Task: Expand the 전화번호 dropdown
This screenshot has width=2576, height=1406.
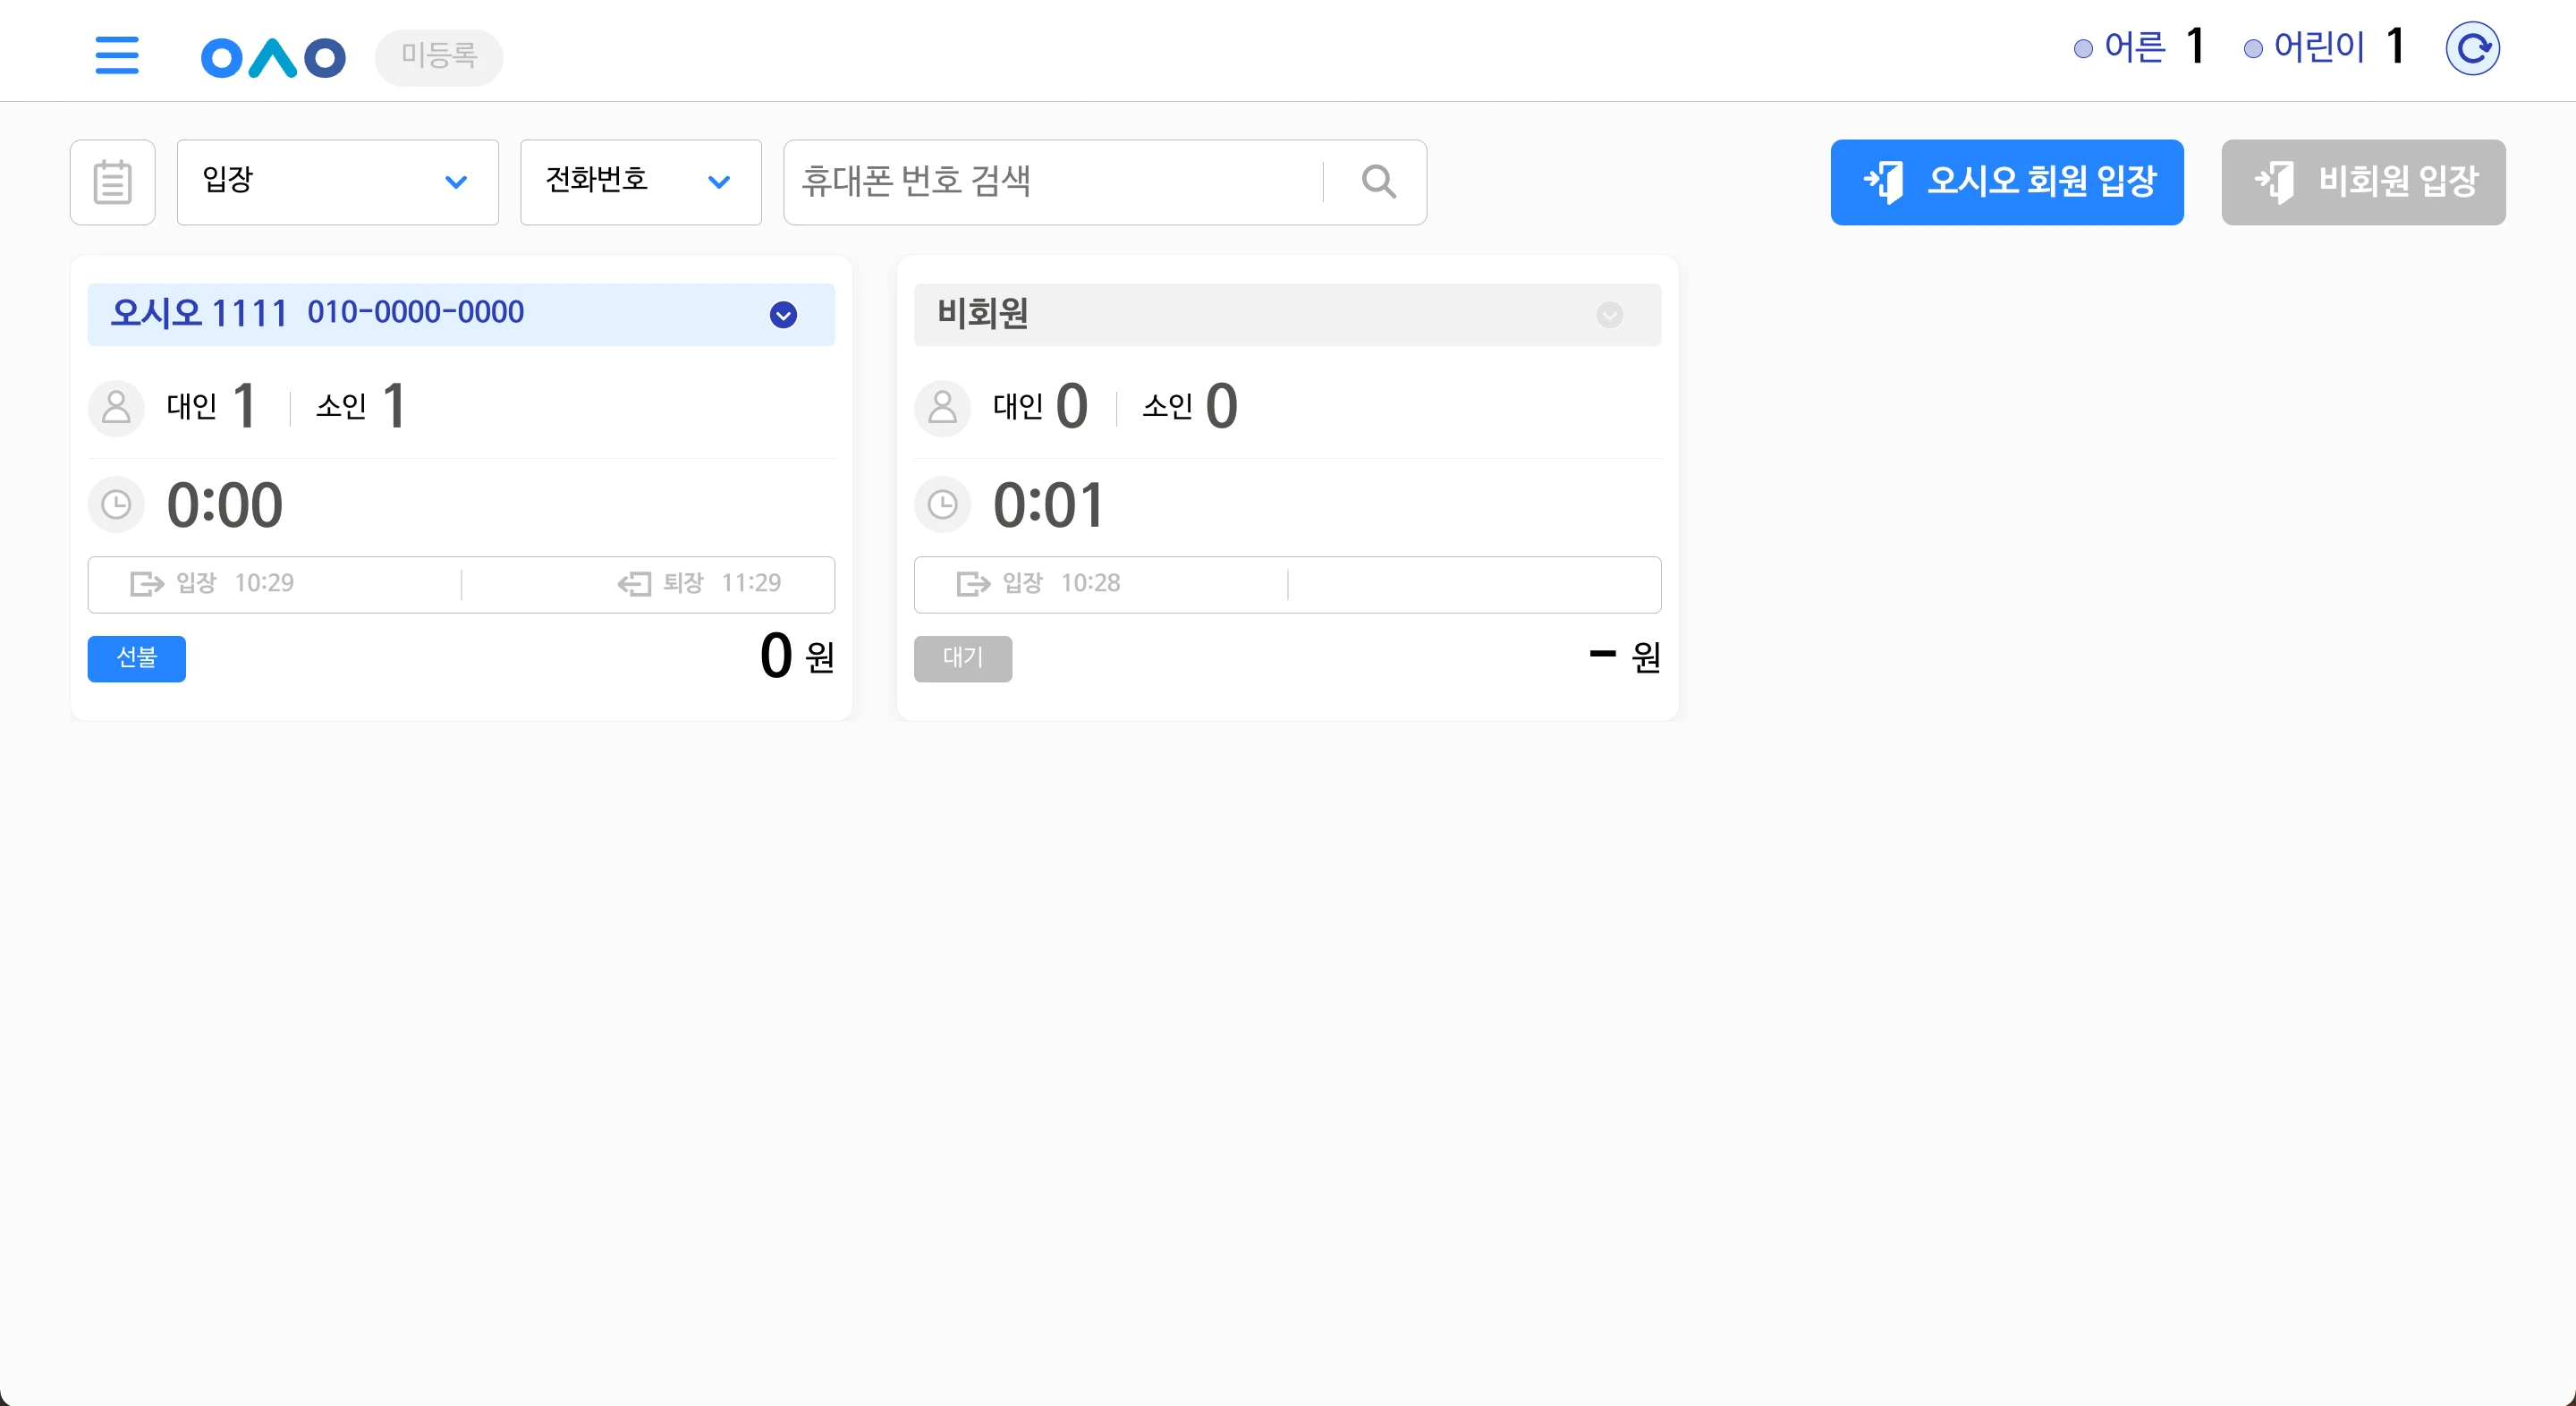Action: 641,182
